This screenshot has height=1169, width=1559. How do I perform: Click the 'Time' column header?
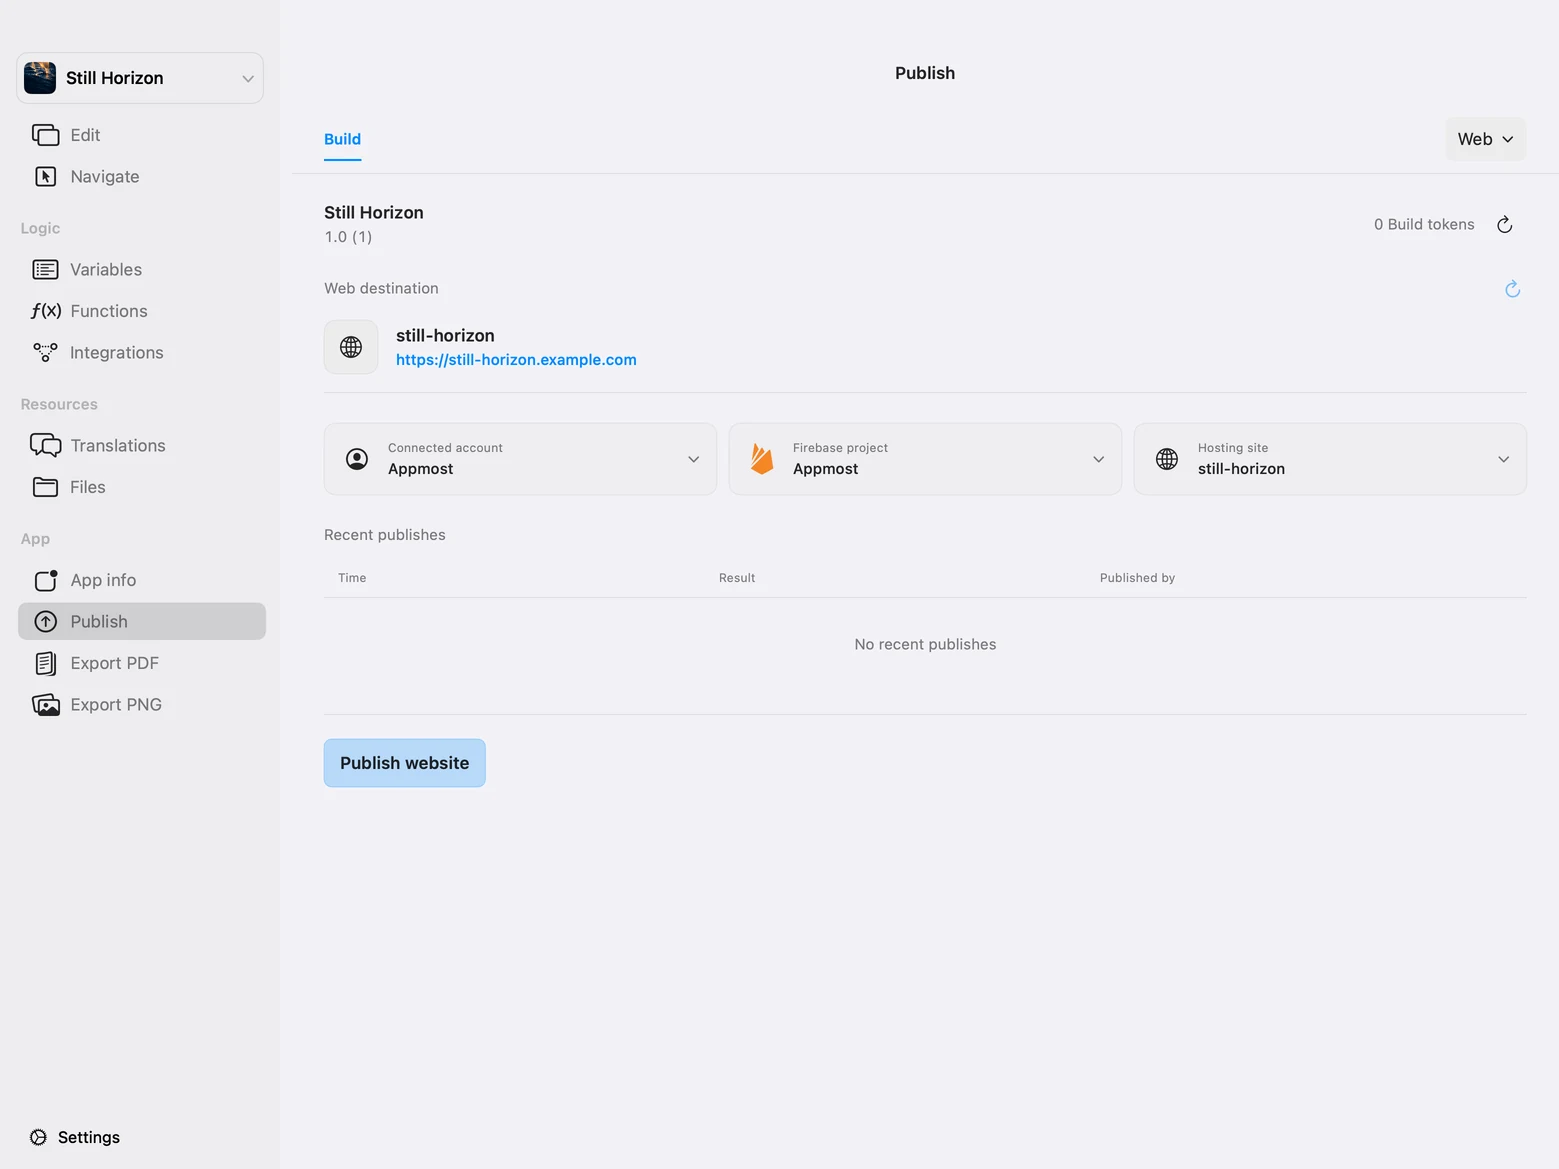(x=352, y=578)
